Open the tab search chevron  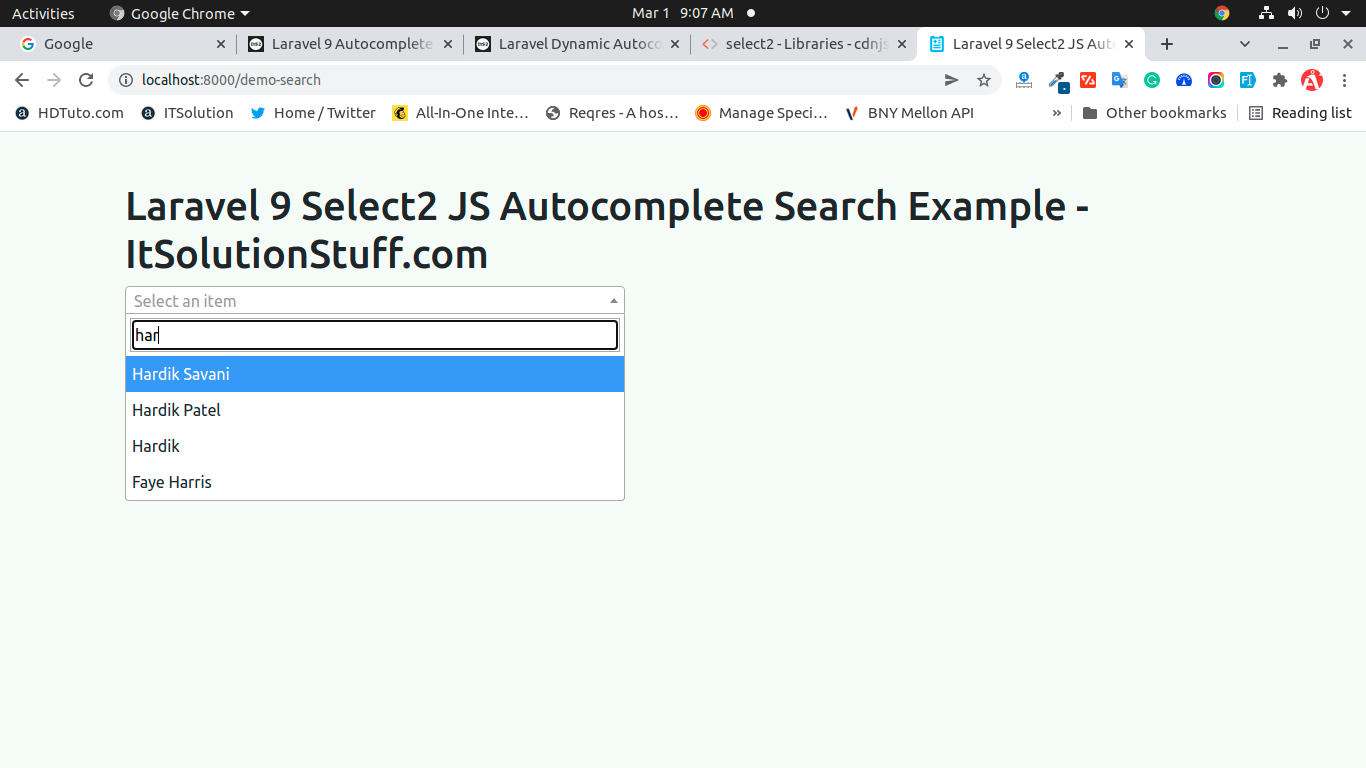[x=1245, y=44]
